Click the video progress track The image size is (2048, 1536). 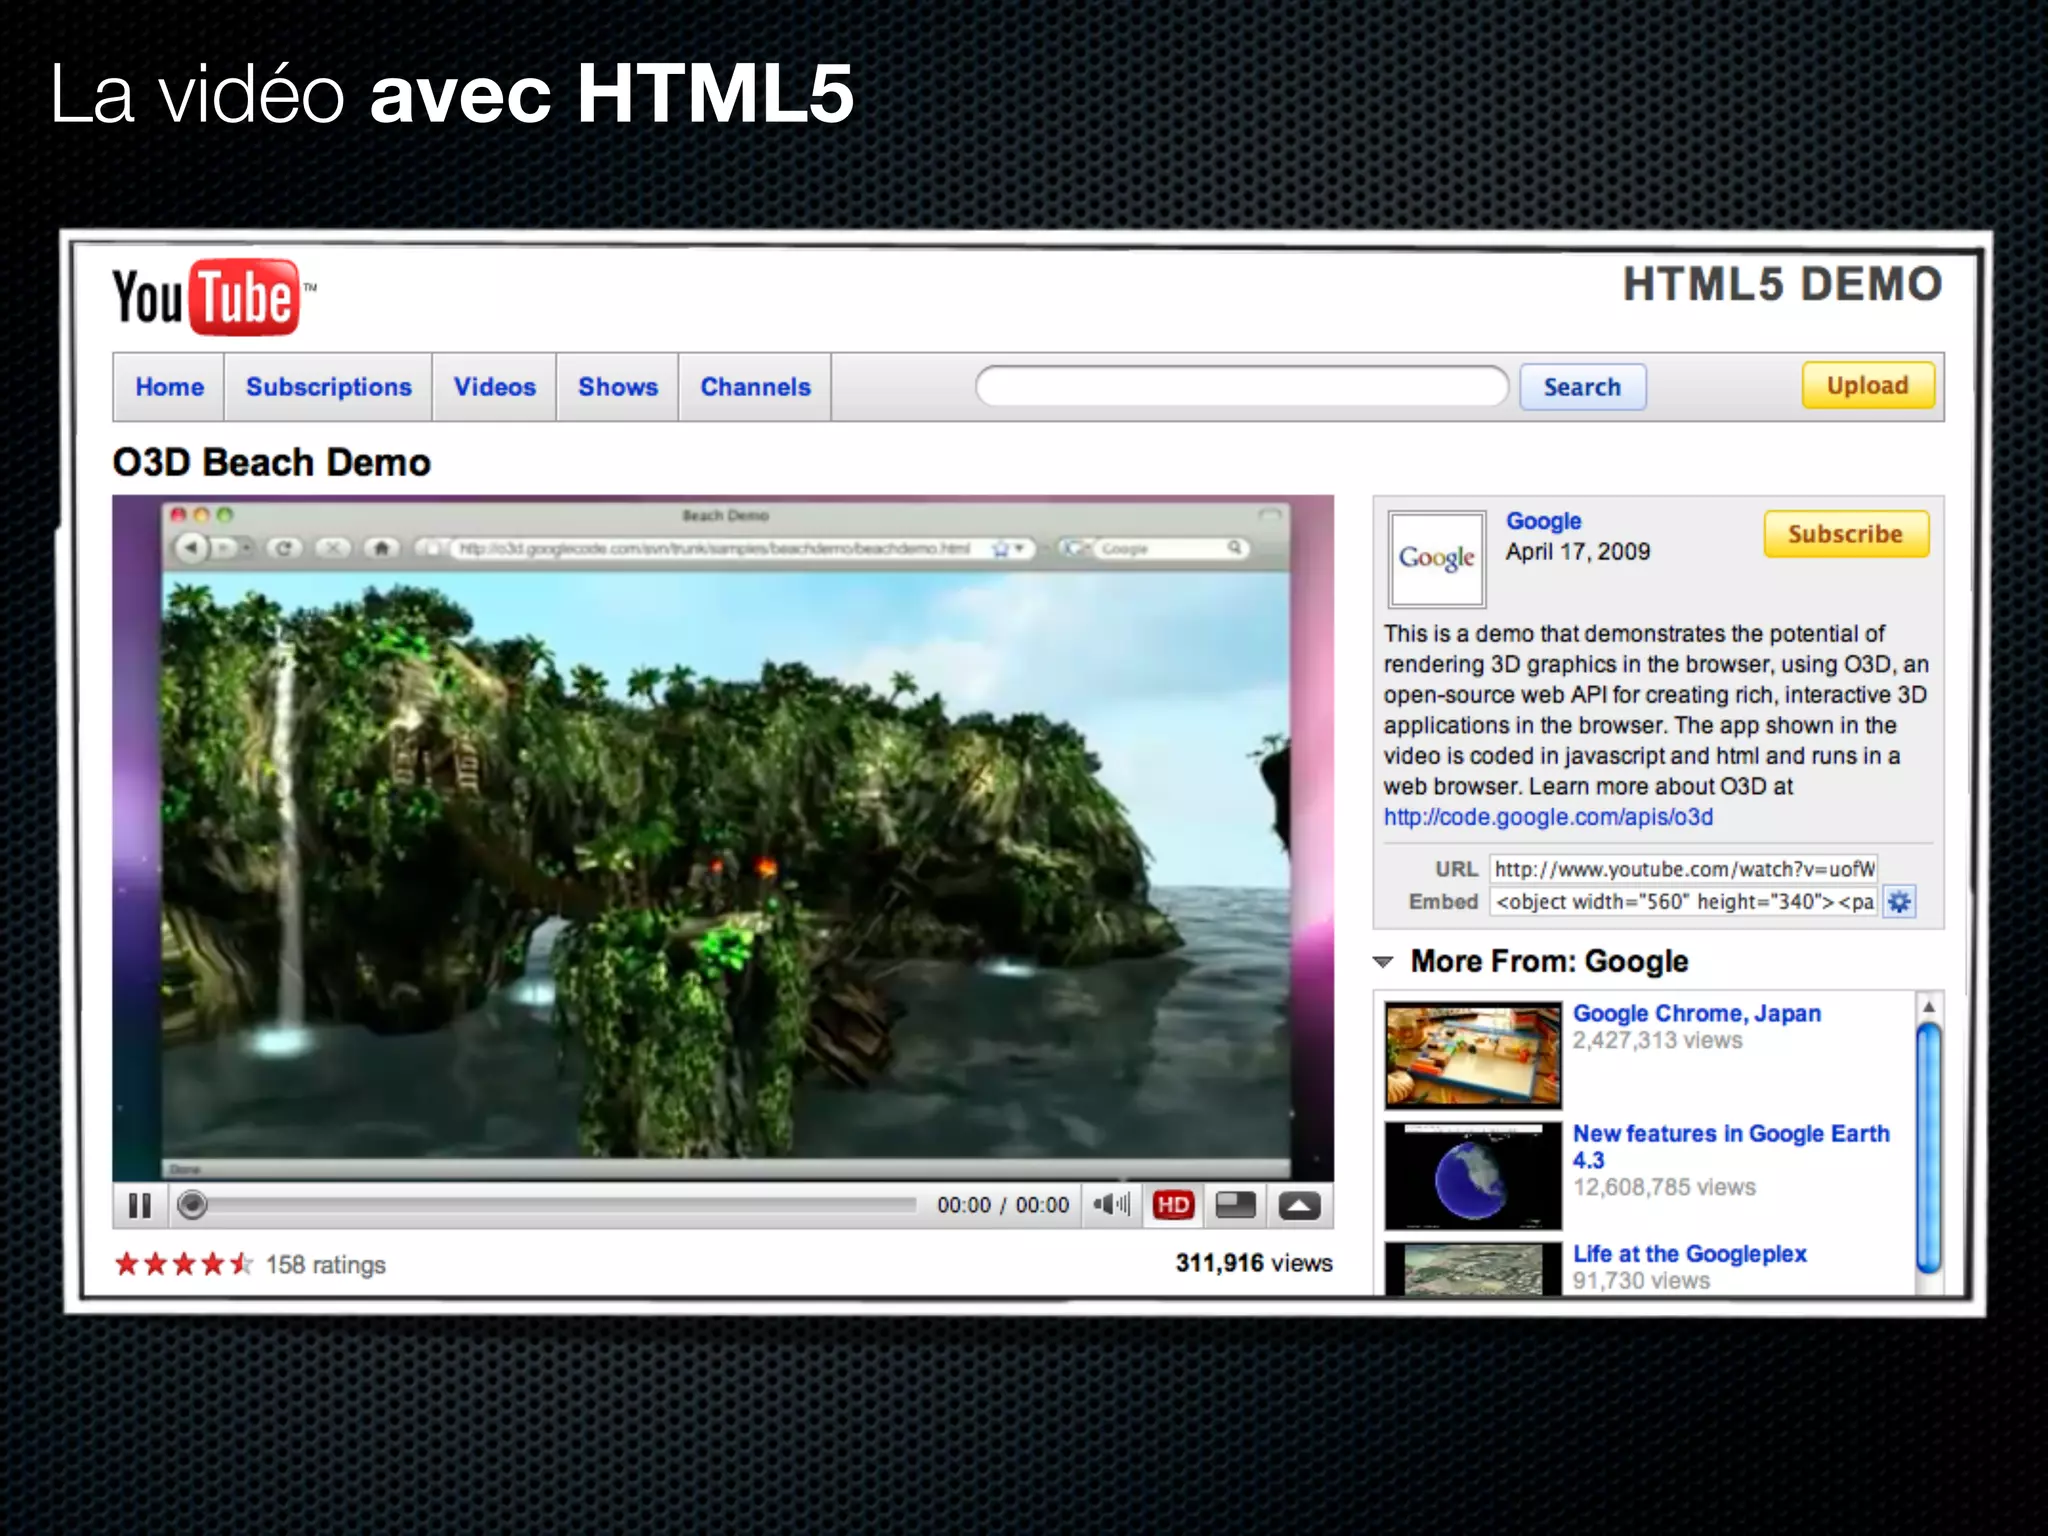[560, 1205]
